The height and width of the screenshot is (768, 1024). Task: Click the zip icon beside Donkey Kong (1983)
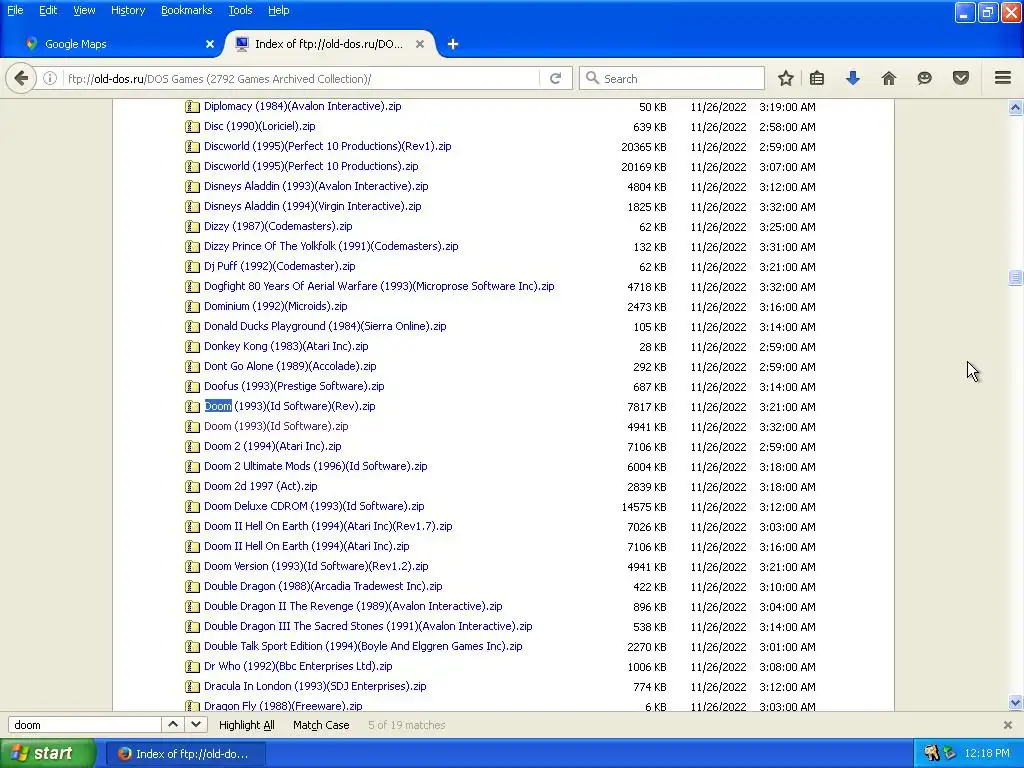(x=192, y=347)
